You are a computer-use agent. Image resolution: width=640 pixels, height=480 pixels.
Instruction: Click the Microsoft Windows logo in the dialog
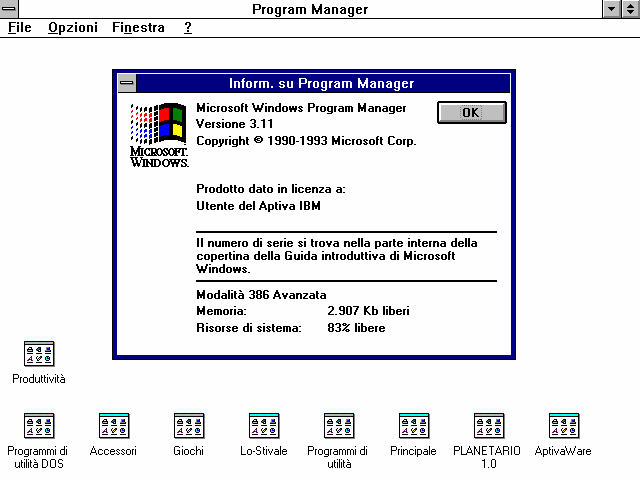click(x=159, y=135)
